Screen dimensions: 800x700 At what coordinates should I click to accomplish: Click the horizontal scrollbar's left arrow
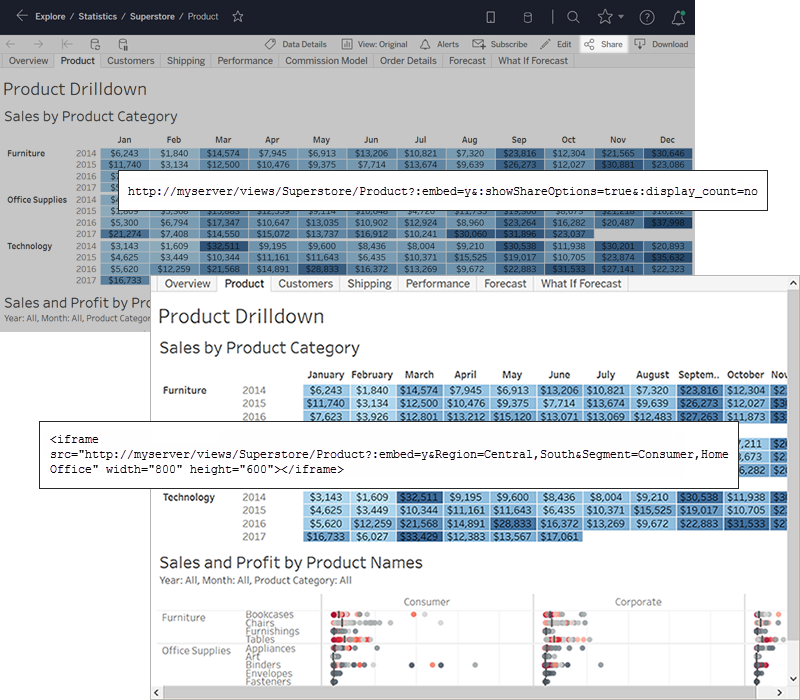(x=157, y=692)
